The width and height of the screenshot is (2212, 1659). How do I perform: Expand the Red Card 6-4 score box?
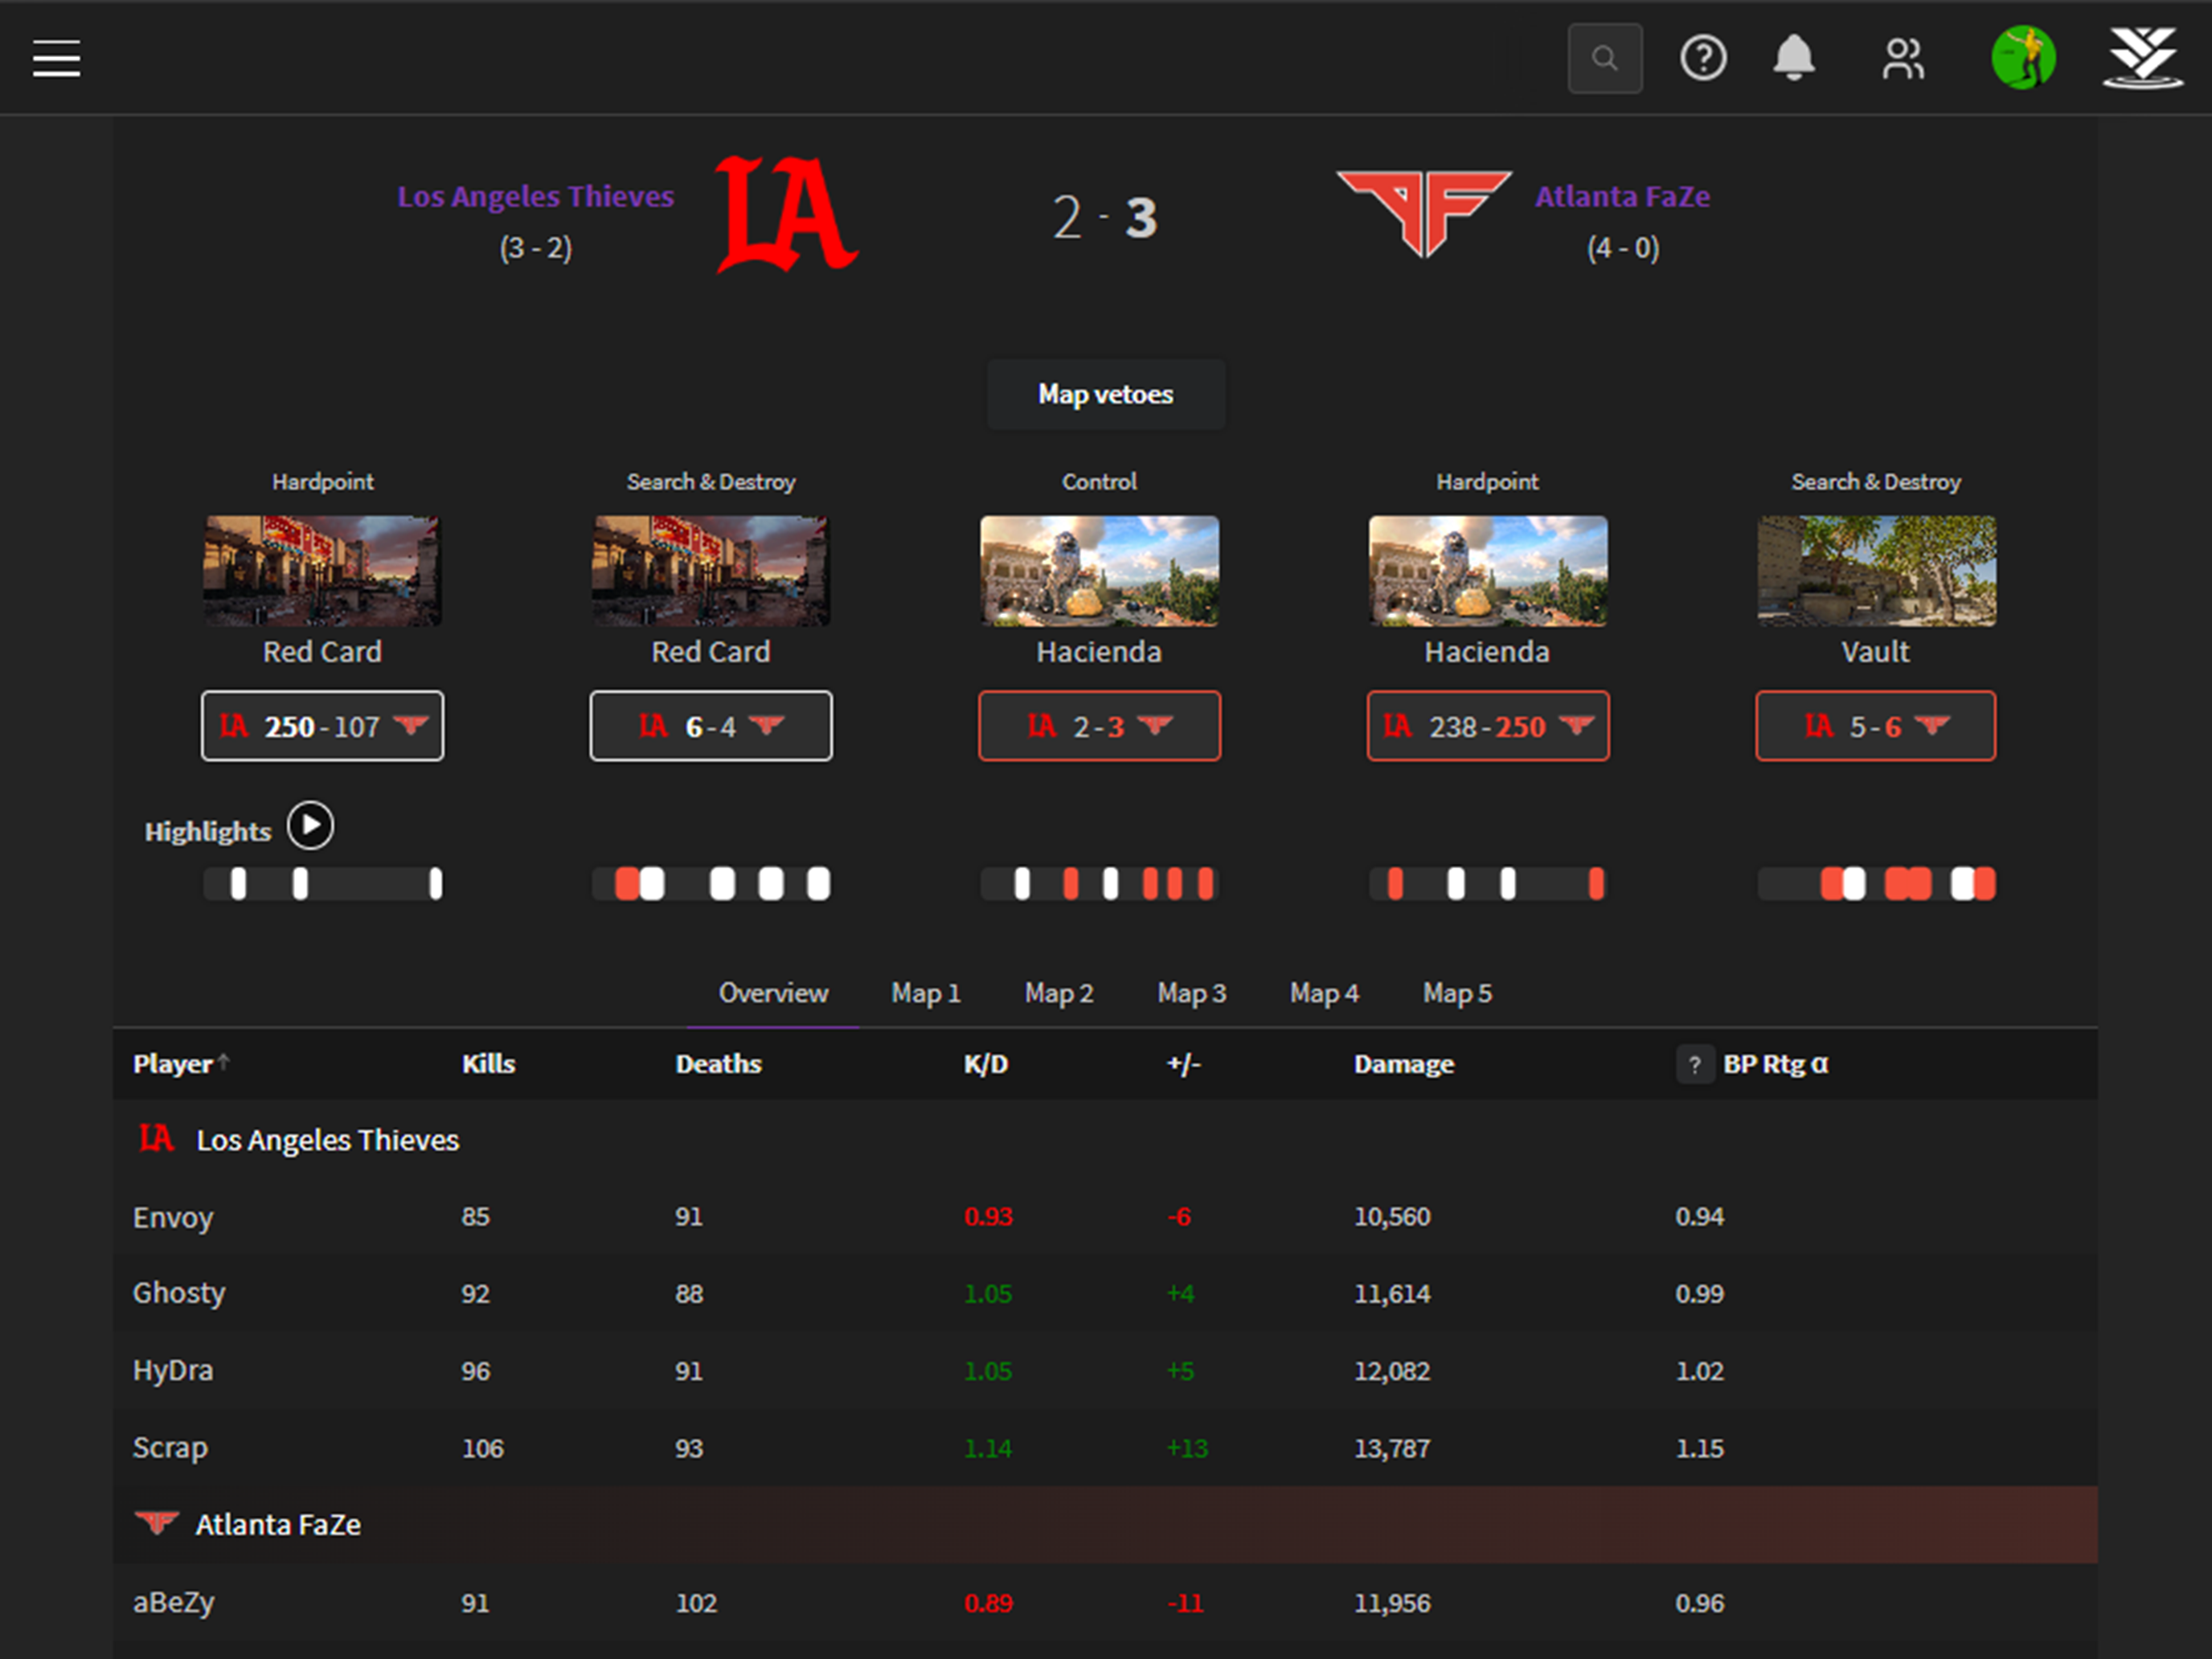710,726
